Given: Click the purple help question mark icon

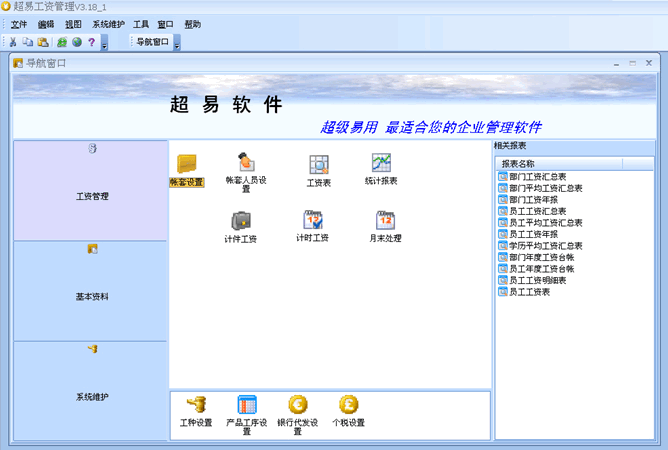Looking at the screenshot, I should click(91, 42).
